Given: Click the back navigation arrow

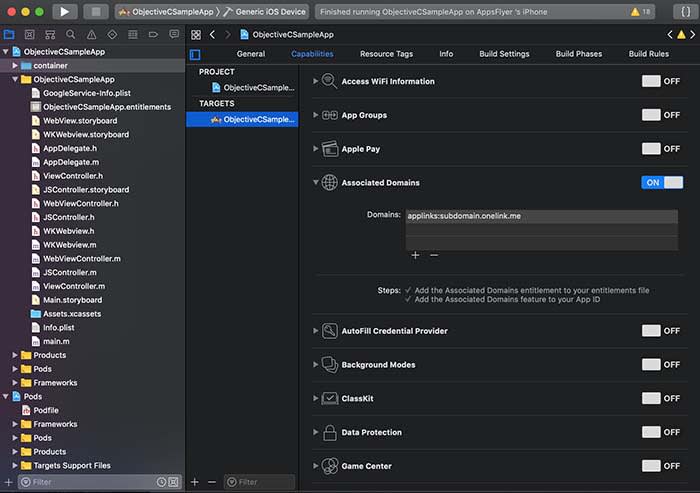Looking at the screenshot, I should [212, 34].
